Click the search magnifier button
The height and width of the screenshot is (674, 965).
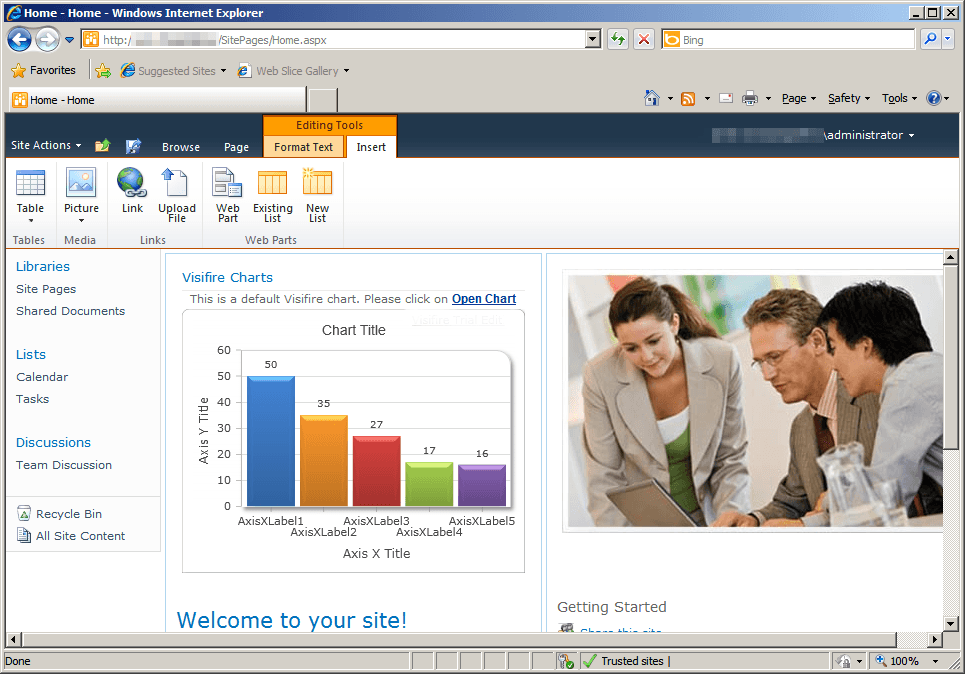pos(930,39)
